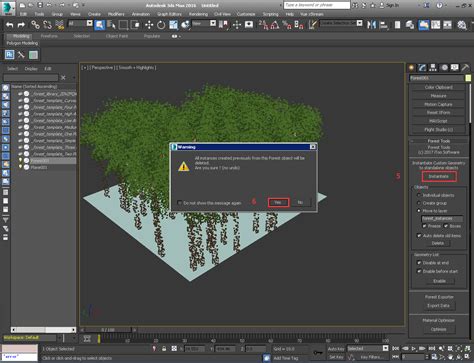Toggle the Percent Snap icon
474x363 pixels.
[287, 25]
